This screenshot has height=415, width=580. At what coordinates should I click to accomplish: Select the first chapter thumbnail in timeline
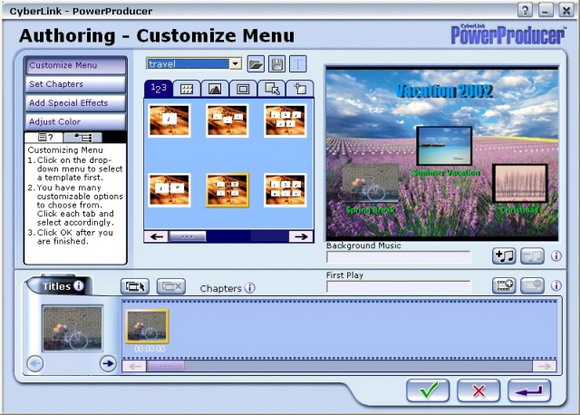click(x=147, y=327)
